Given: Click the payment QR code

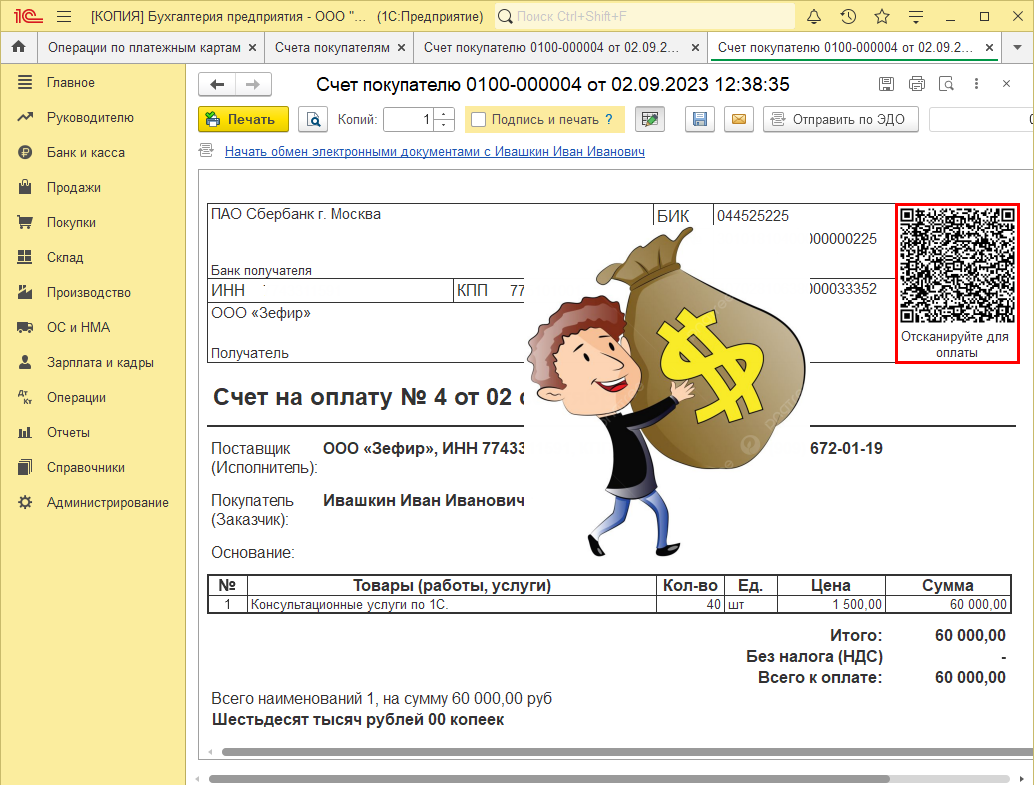Looking at the screenshot, I should (x=957, y=265).
